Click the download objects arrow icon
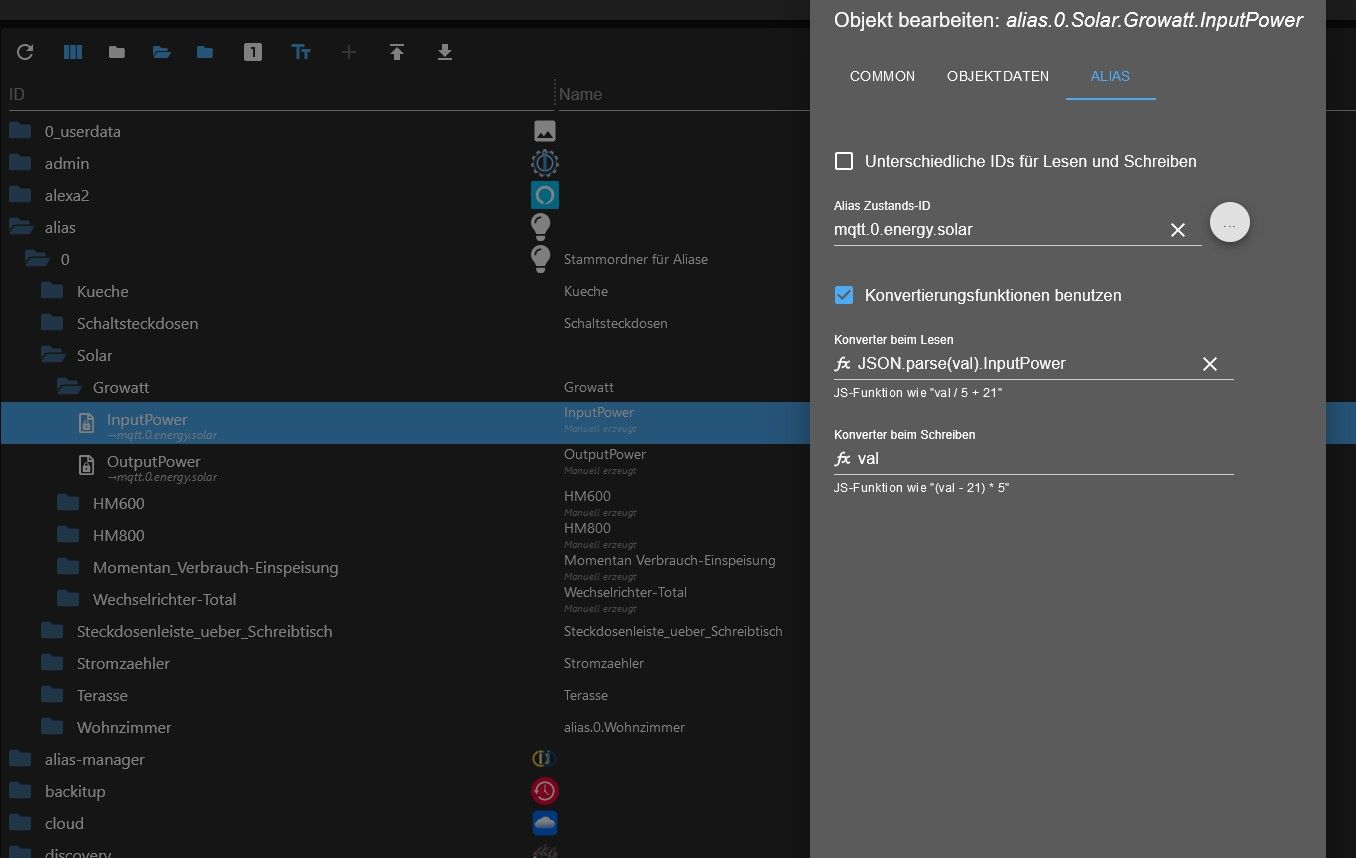1356x858 pixels. (x=445, y=52)
